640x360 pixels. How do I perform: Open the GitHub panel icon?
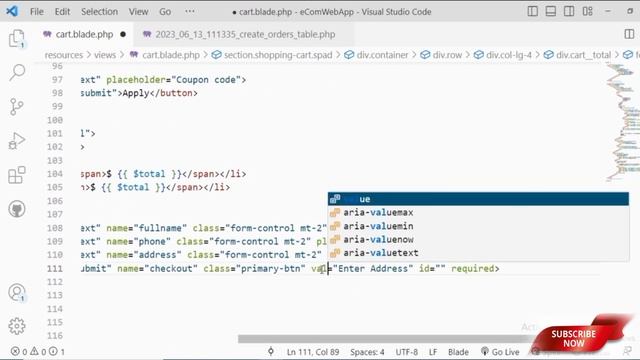coord(17,209)
